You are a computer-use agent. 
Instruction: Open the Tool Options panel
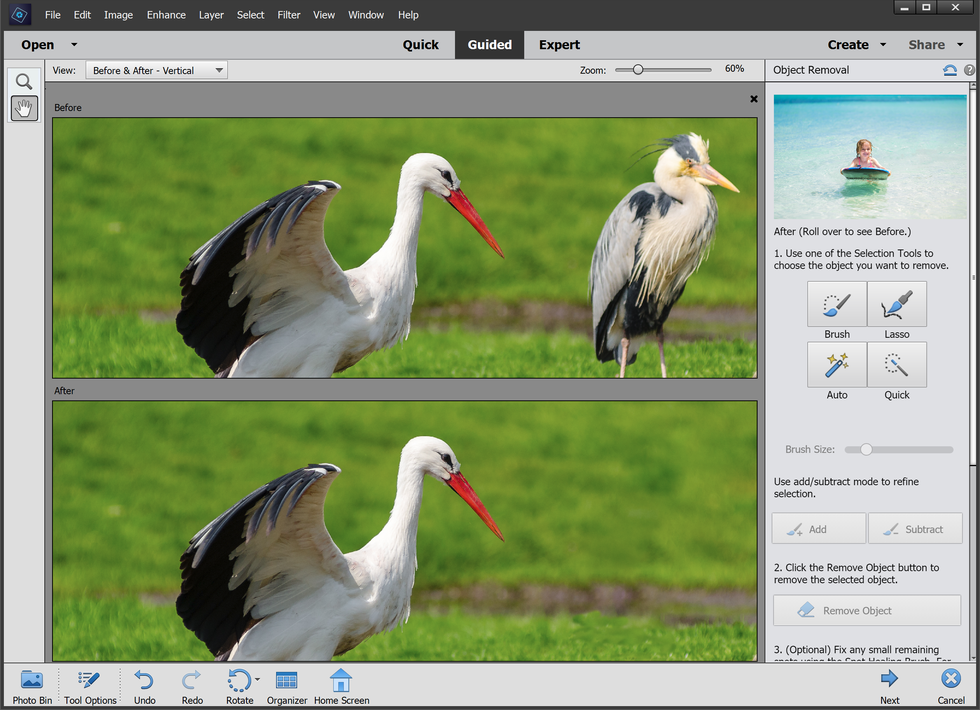pos(90,686)
